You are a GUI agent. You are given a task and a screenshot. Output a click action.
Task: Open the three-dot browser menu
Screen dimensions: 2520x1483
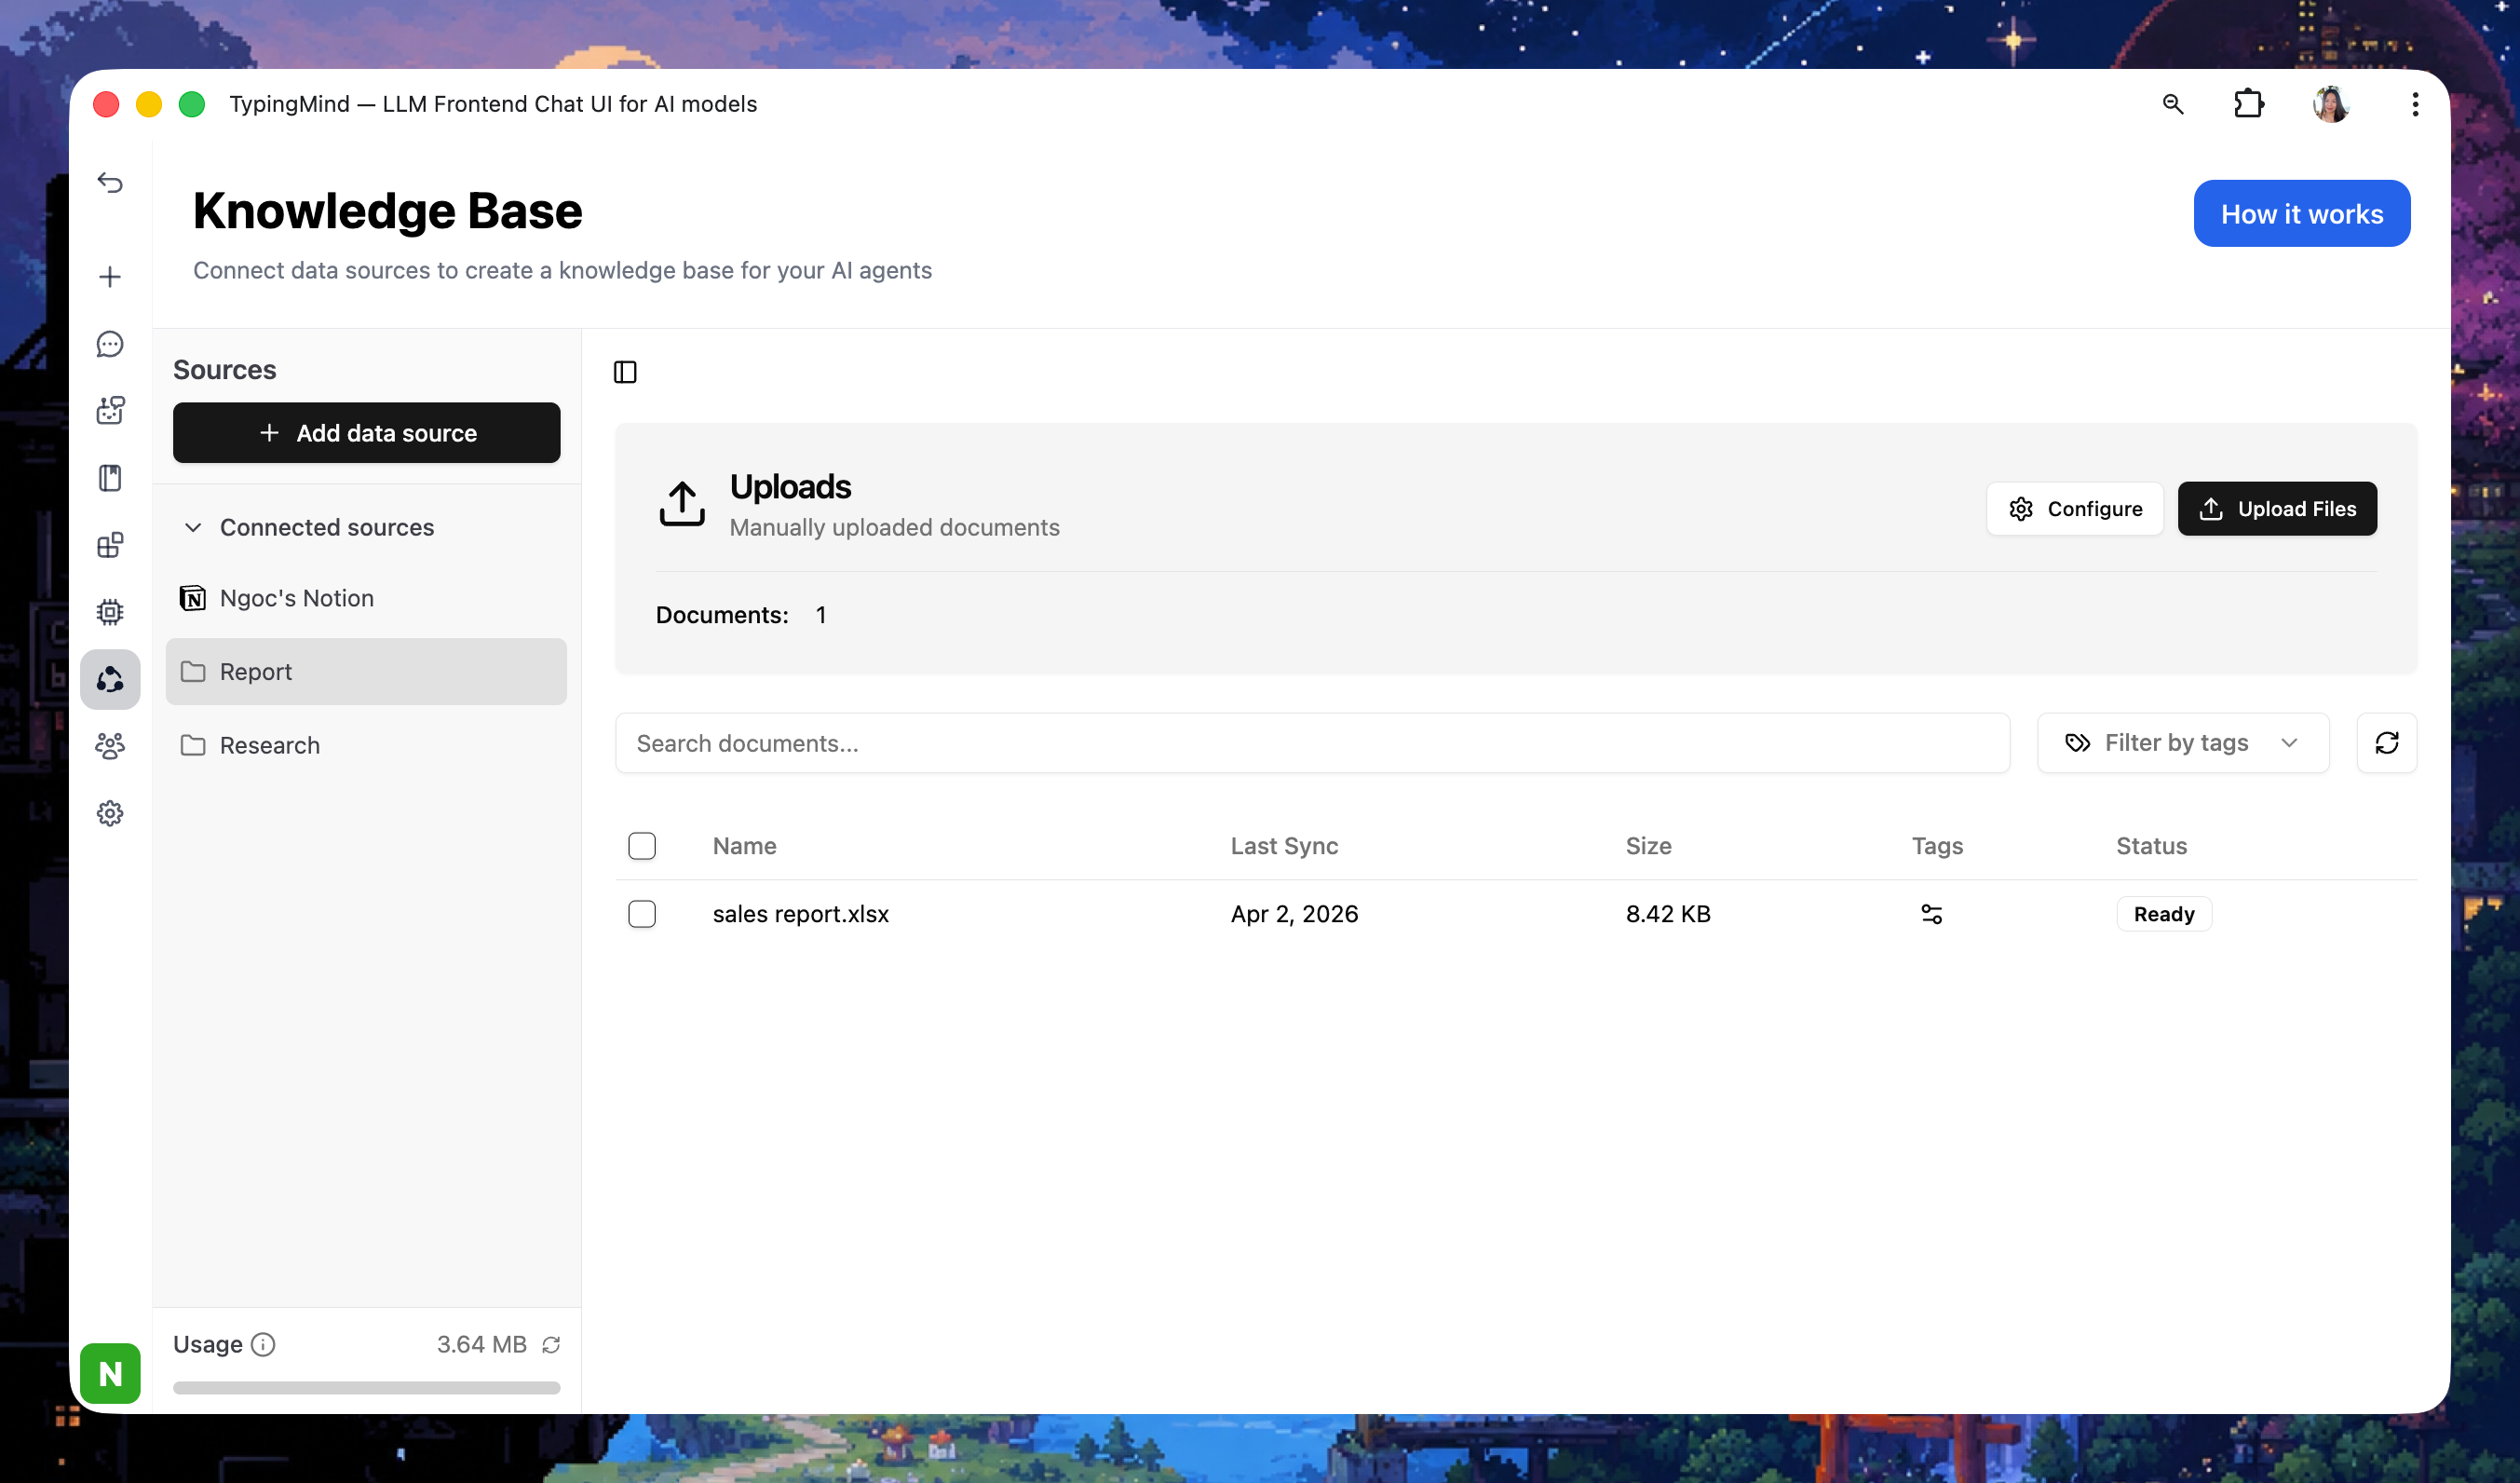(x=2415, y=104)
